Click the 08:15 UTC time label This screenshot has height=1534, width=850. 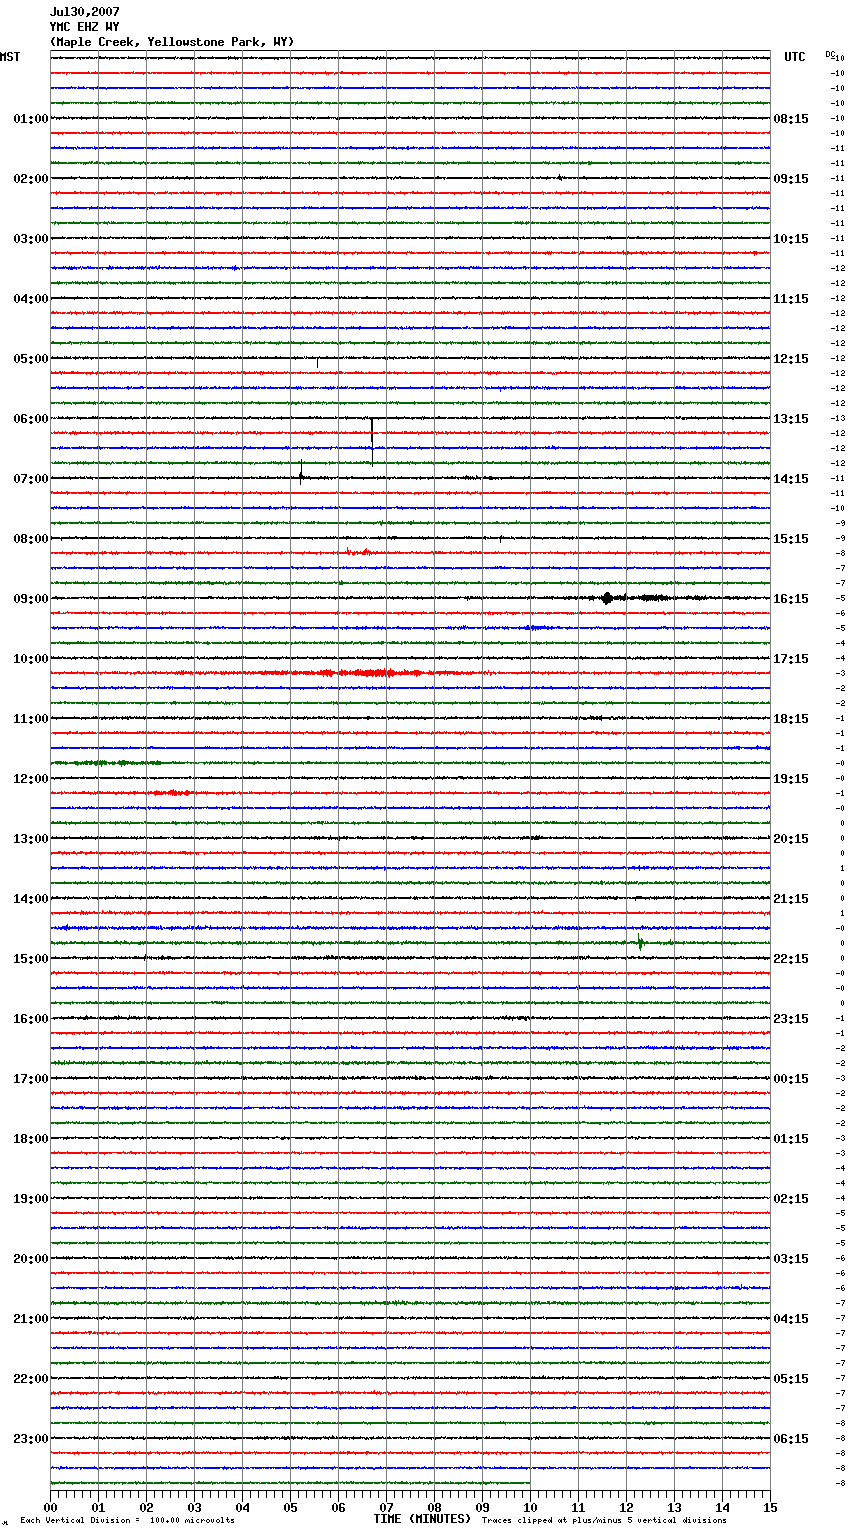point(791,119)
